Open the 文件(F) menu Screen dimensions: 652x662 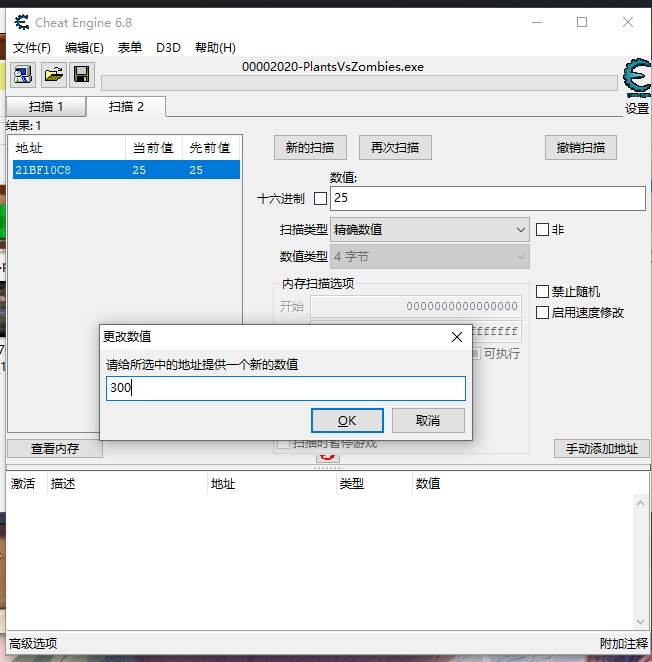coord(32,48)
